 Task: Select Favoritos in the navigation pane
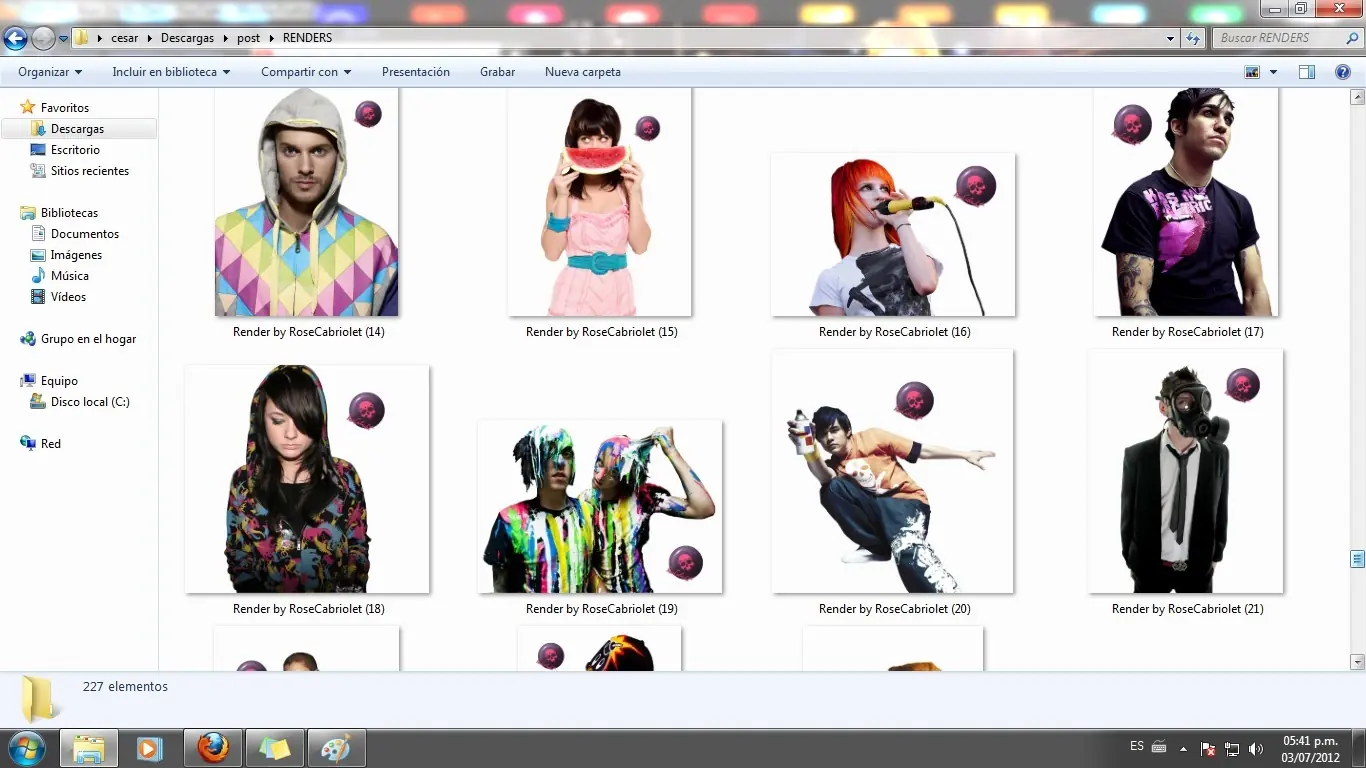(x=65, y=108)
